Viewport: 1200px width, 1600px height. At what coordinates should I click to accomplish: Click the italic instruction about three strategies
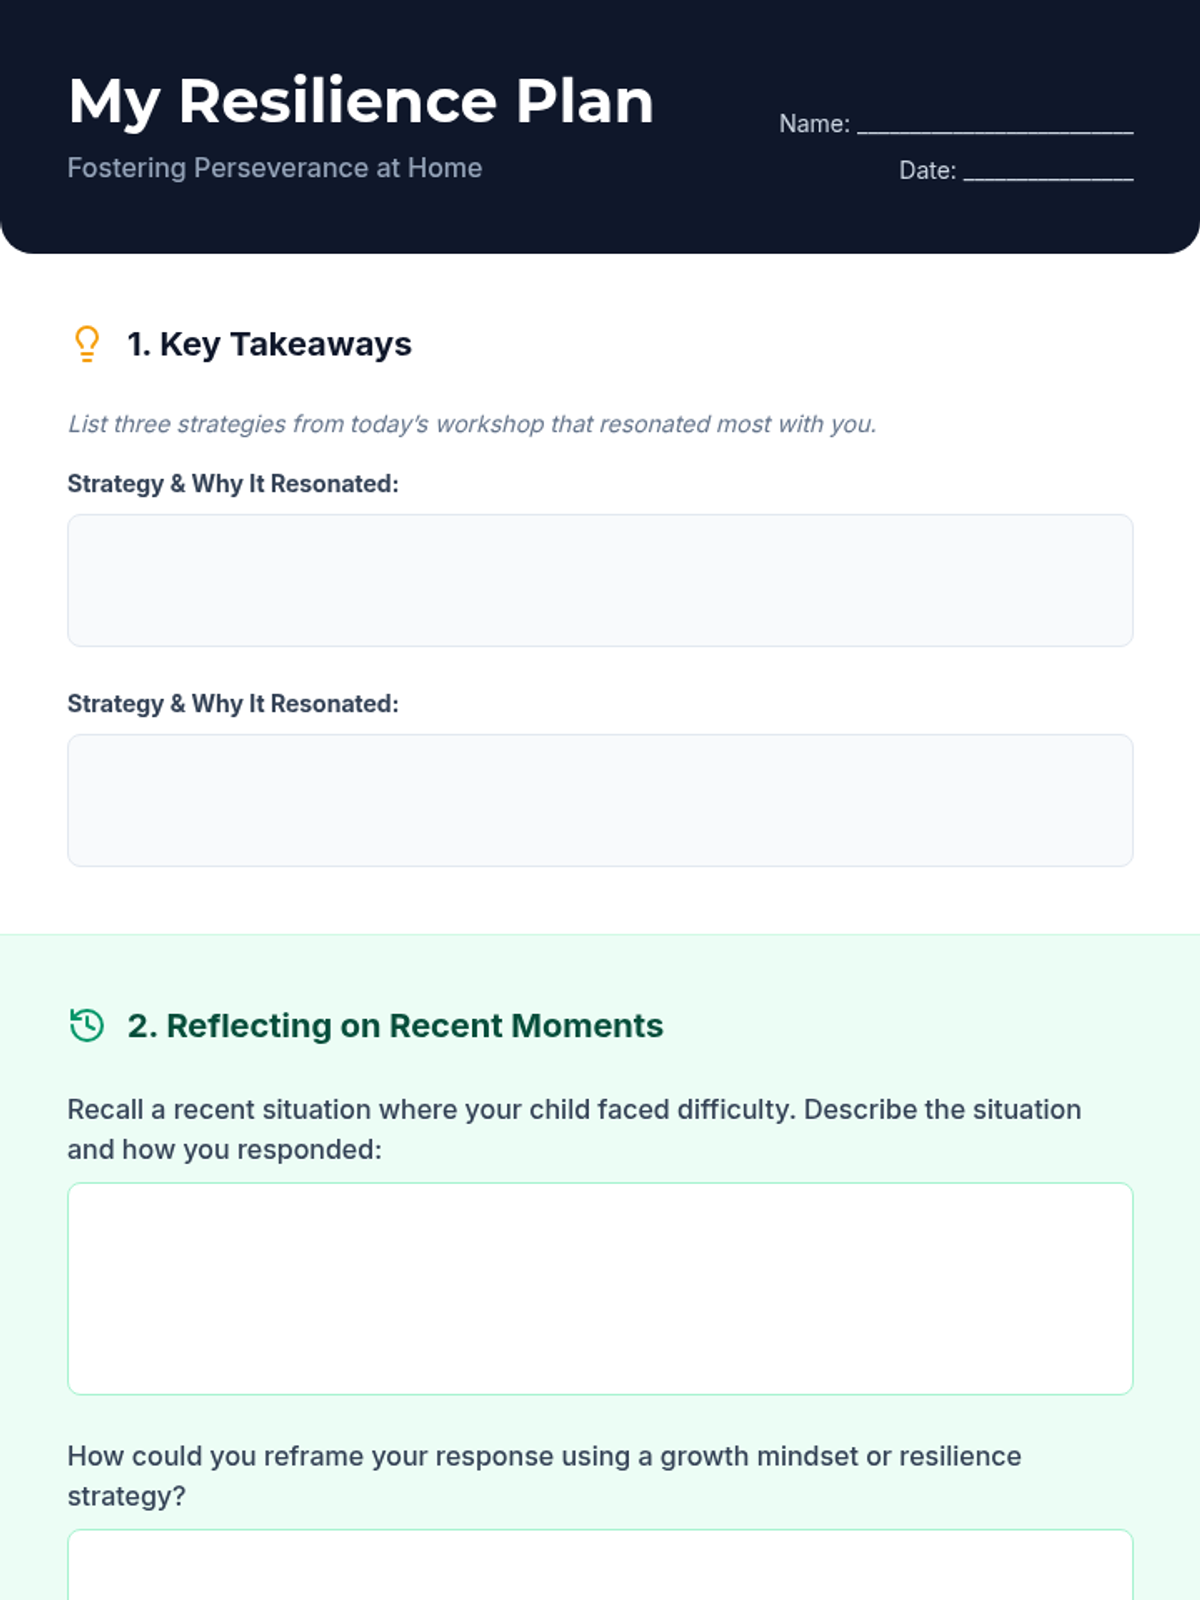tap(472, 424)
